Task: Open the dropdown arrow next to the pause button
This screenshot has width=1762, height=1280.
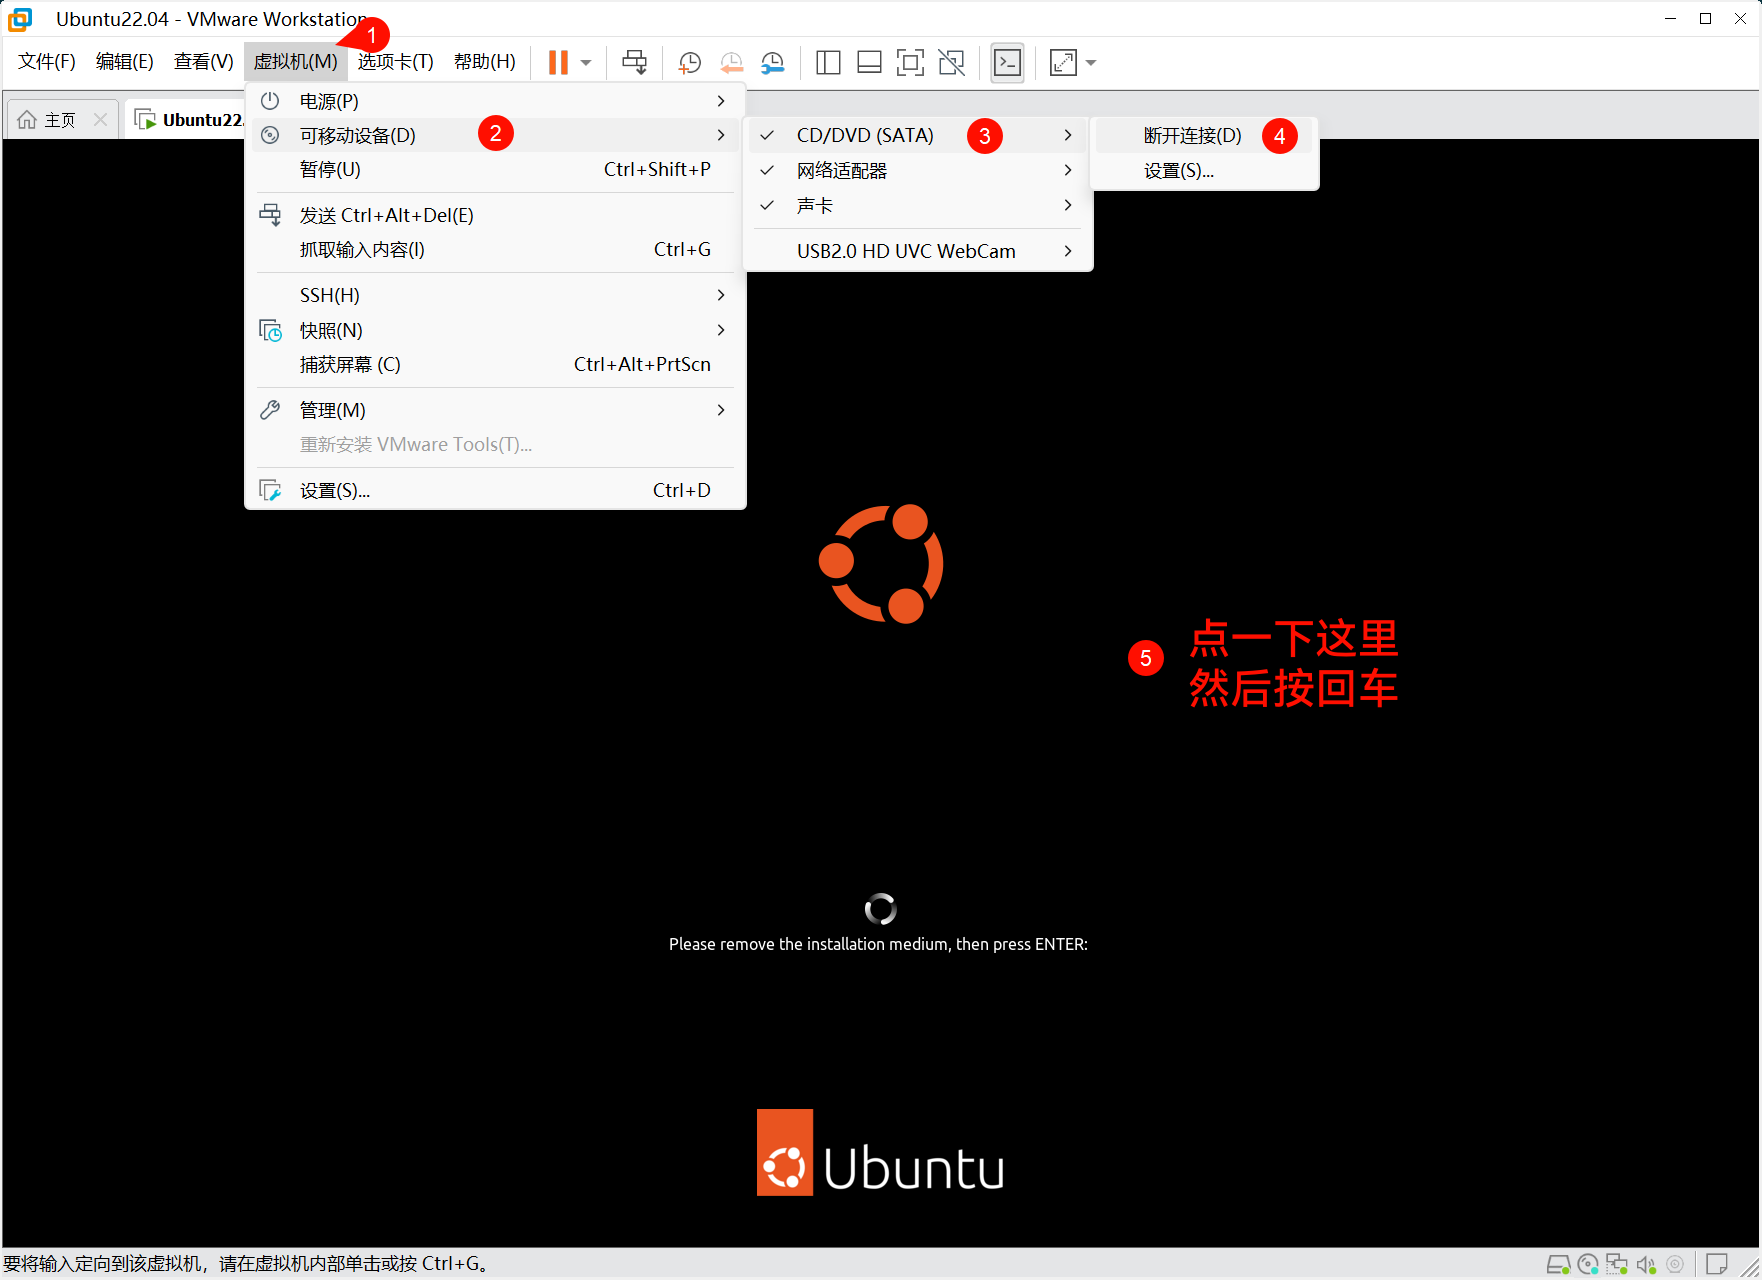Action: [x=586, y=62]
